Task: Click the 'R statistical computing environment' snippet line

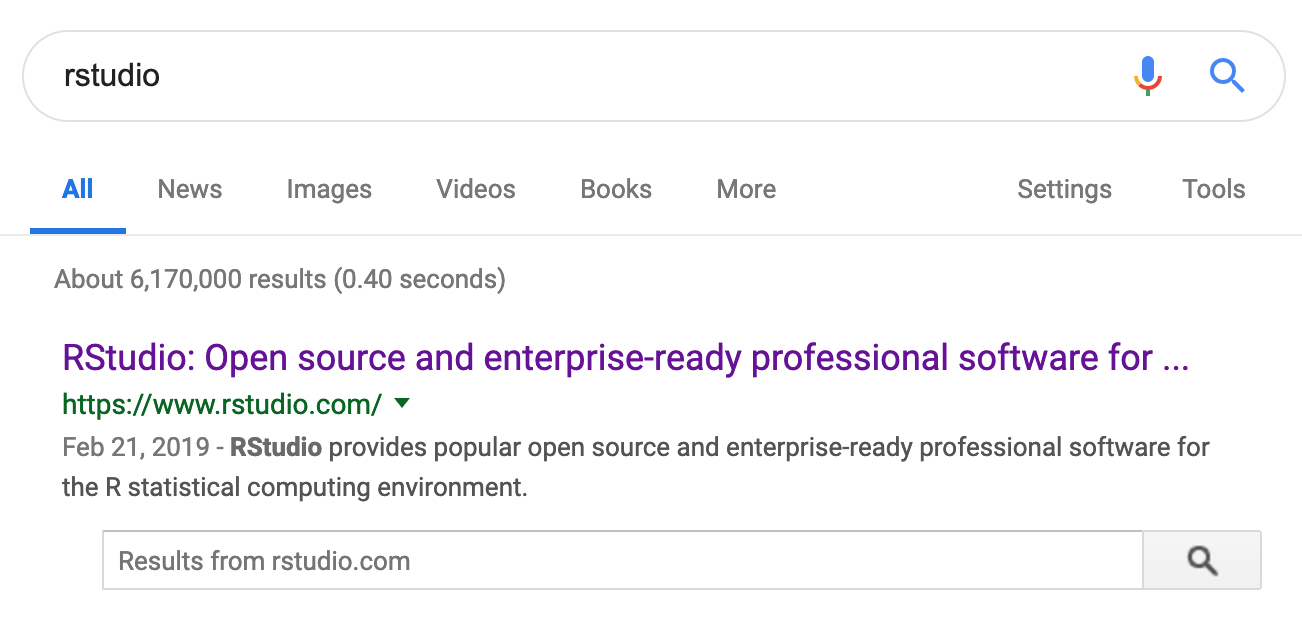Action: point(294,488)
